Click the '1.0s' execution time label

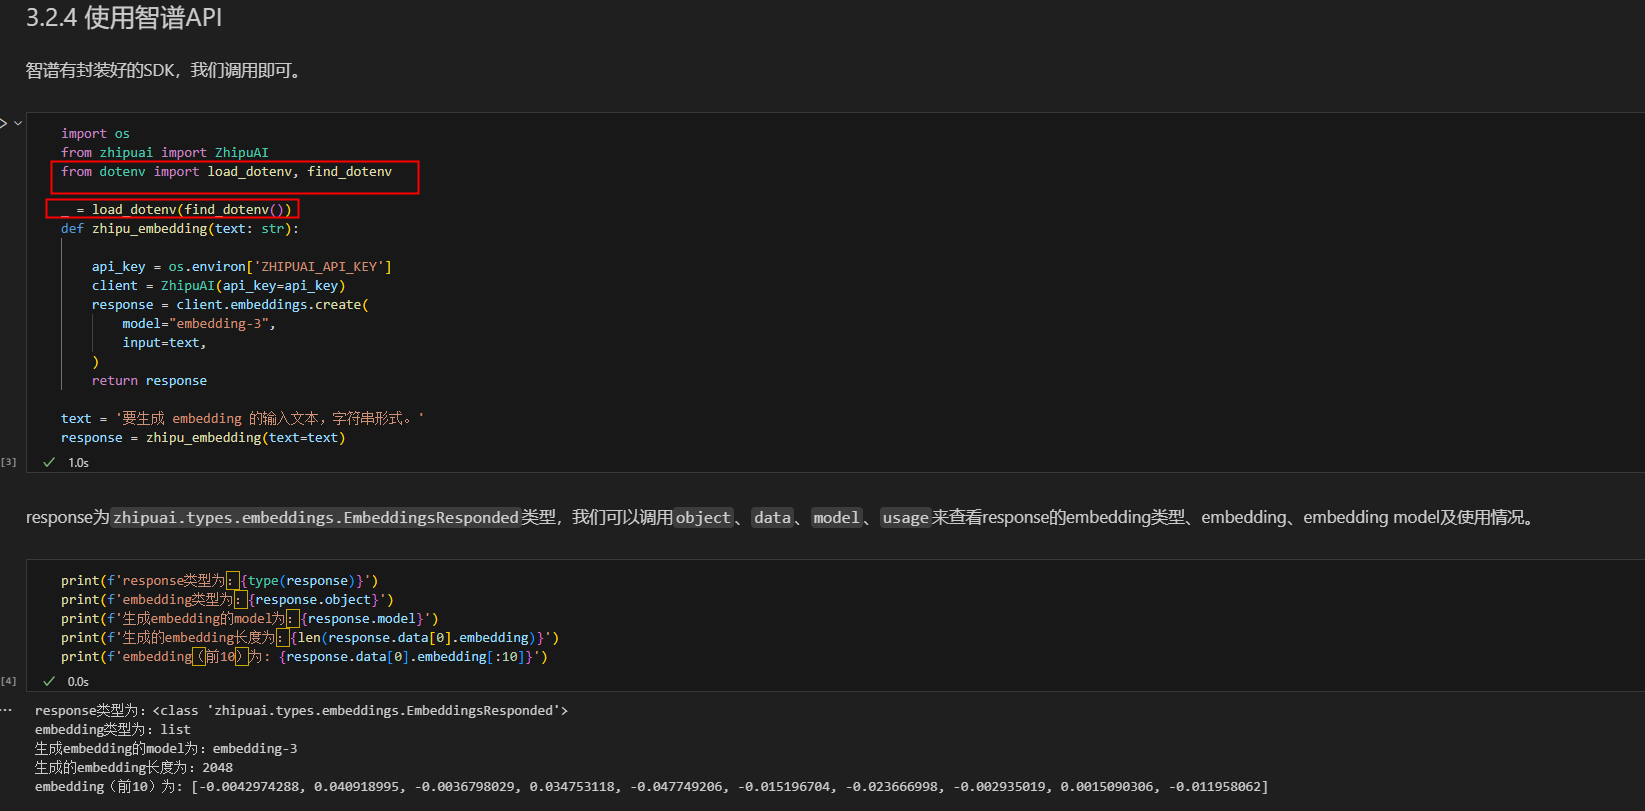pos(78,463)
